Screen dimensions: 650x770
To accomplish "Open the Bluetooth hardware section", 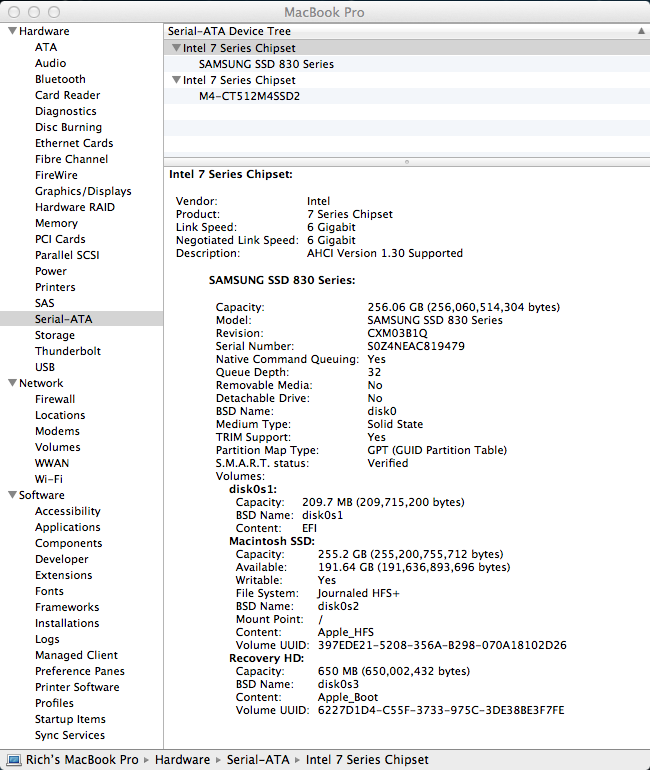I will (x=60, y=79).
